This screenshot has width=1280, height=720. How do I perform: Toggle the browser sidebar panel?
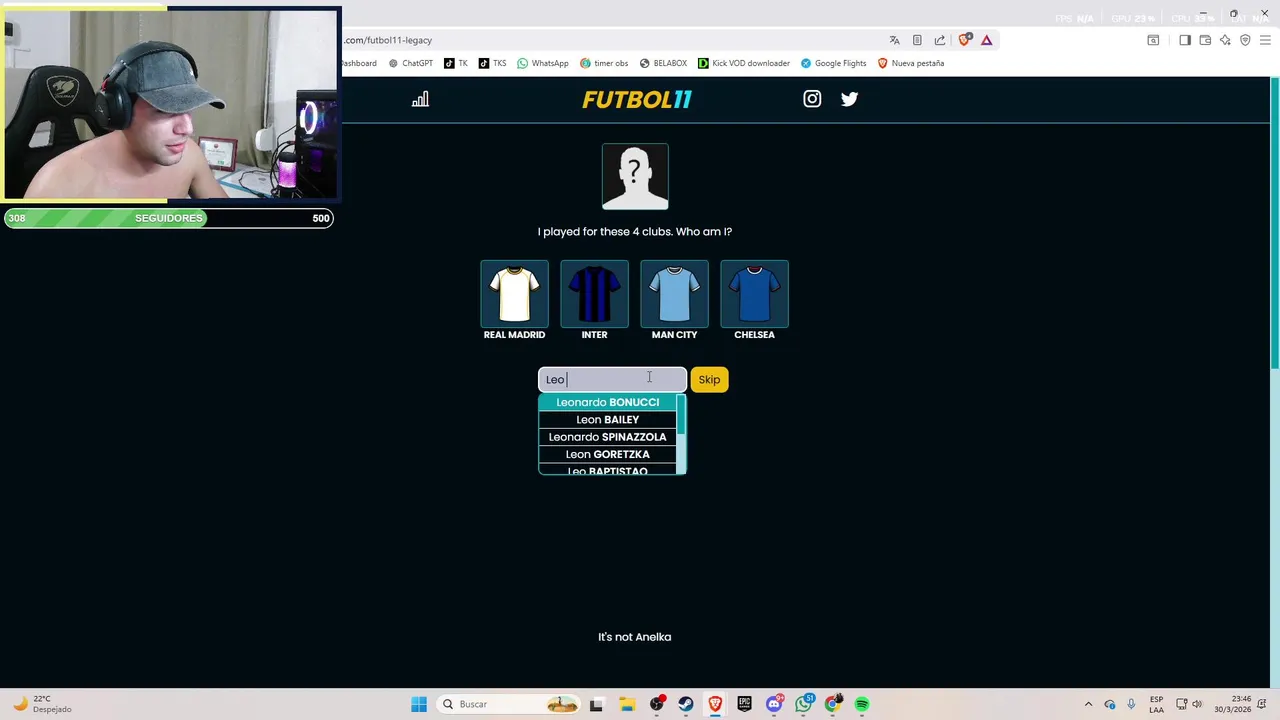[1185, 40]
